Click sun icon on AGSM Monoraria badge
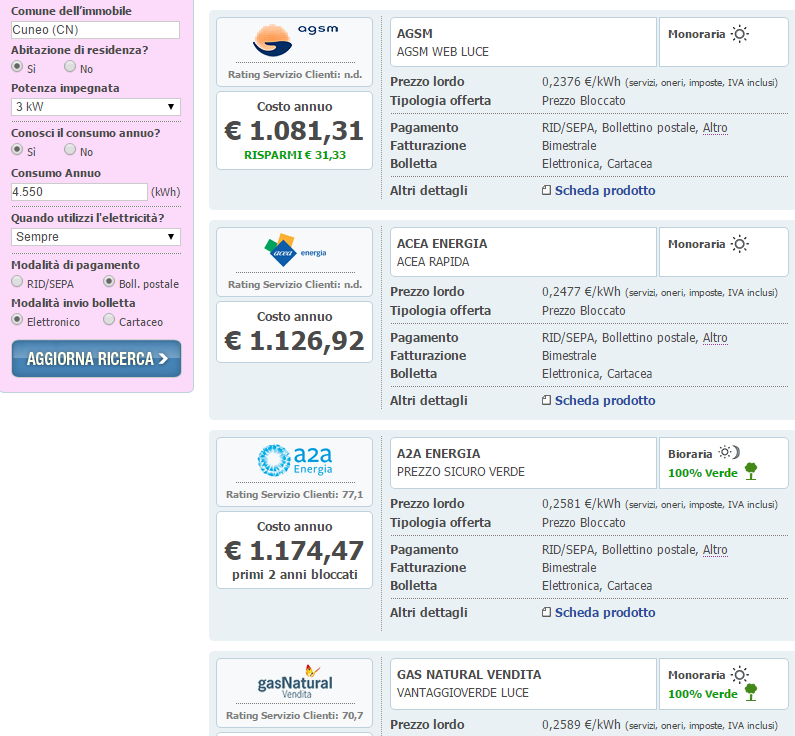 click(740, 34)
